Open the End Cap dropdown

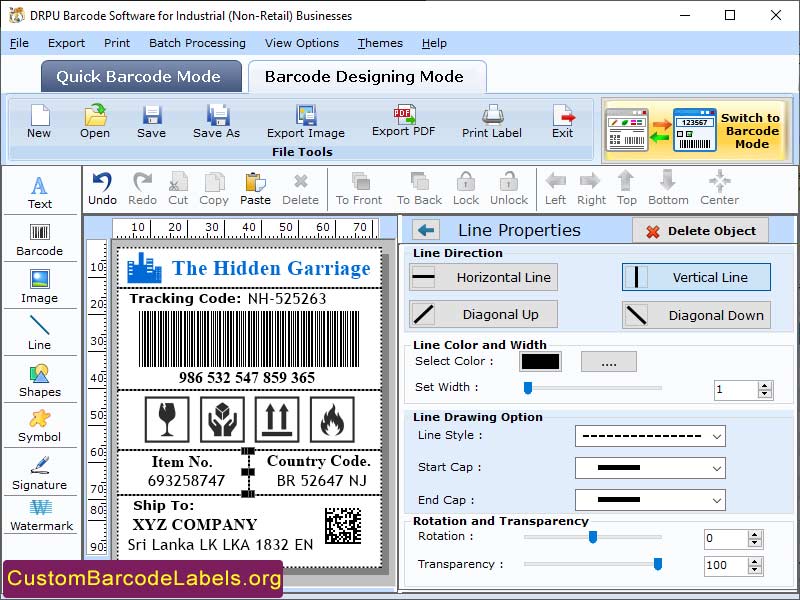tap(650, 499)
